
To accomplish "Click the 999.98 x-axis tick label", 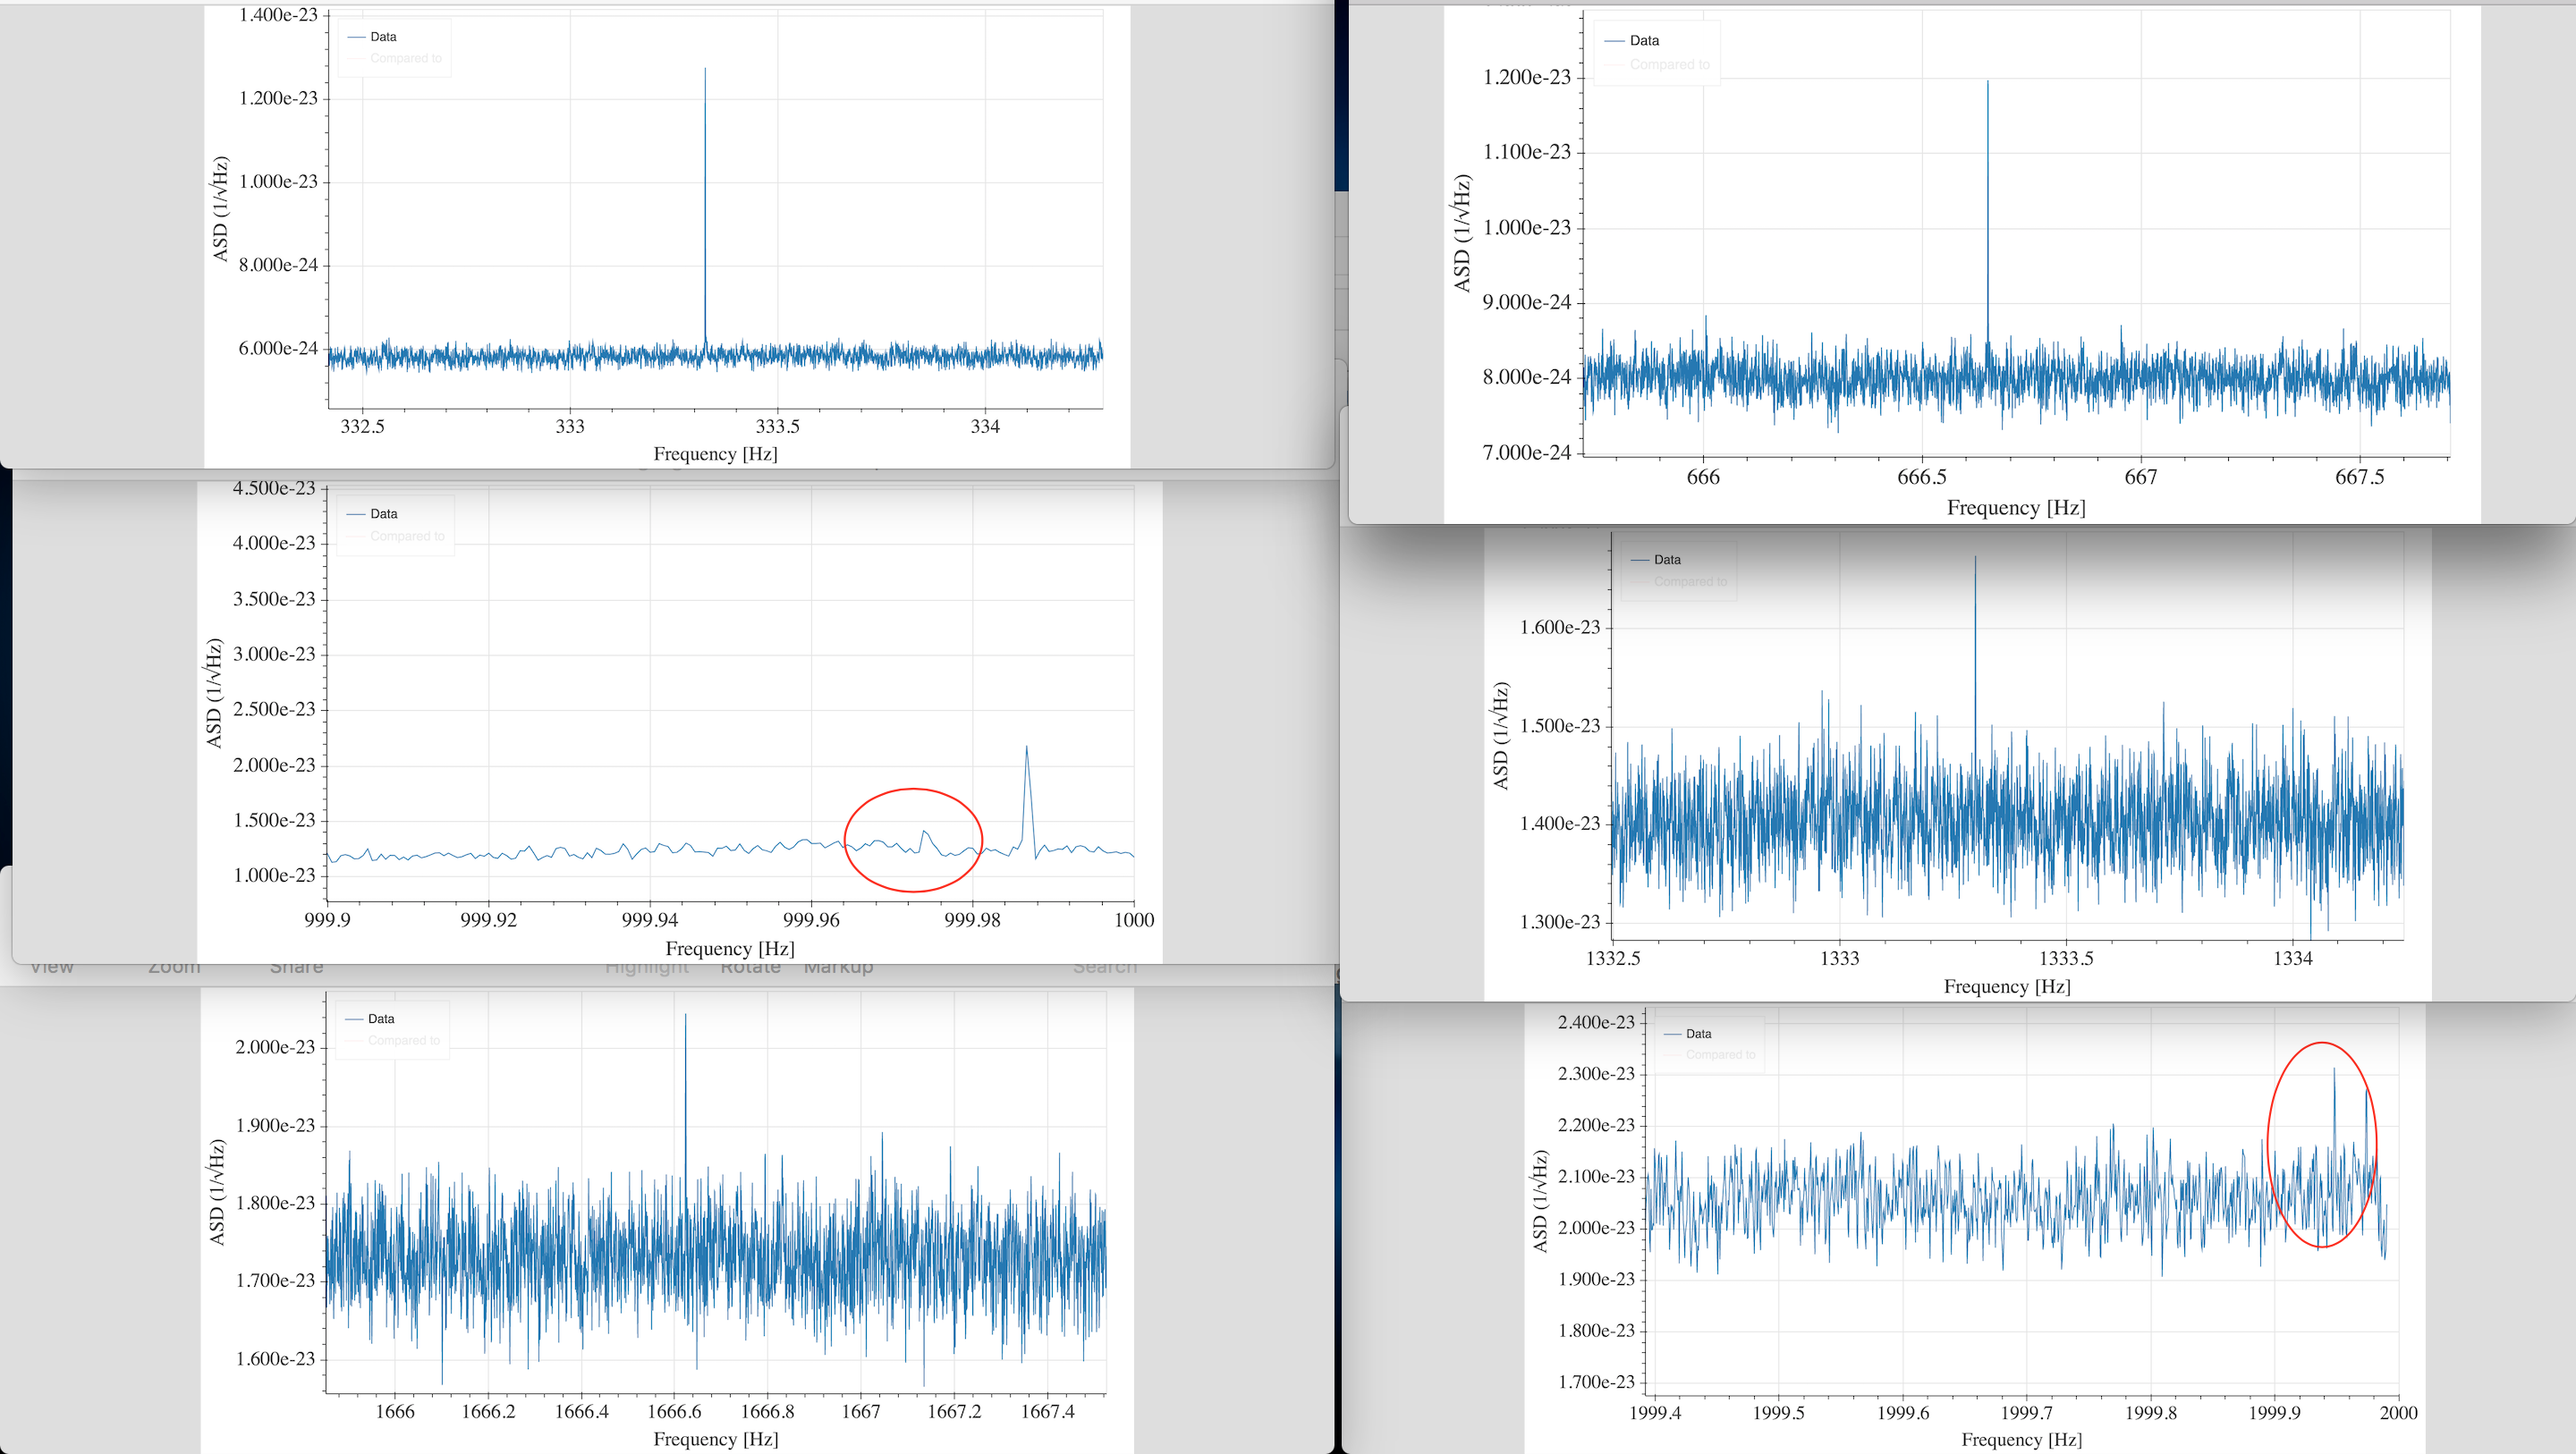I will point(972,920).
